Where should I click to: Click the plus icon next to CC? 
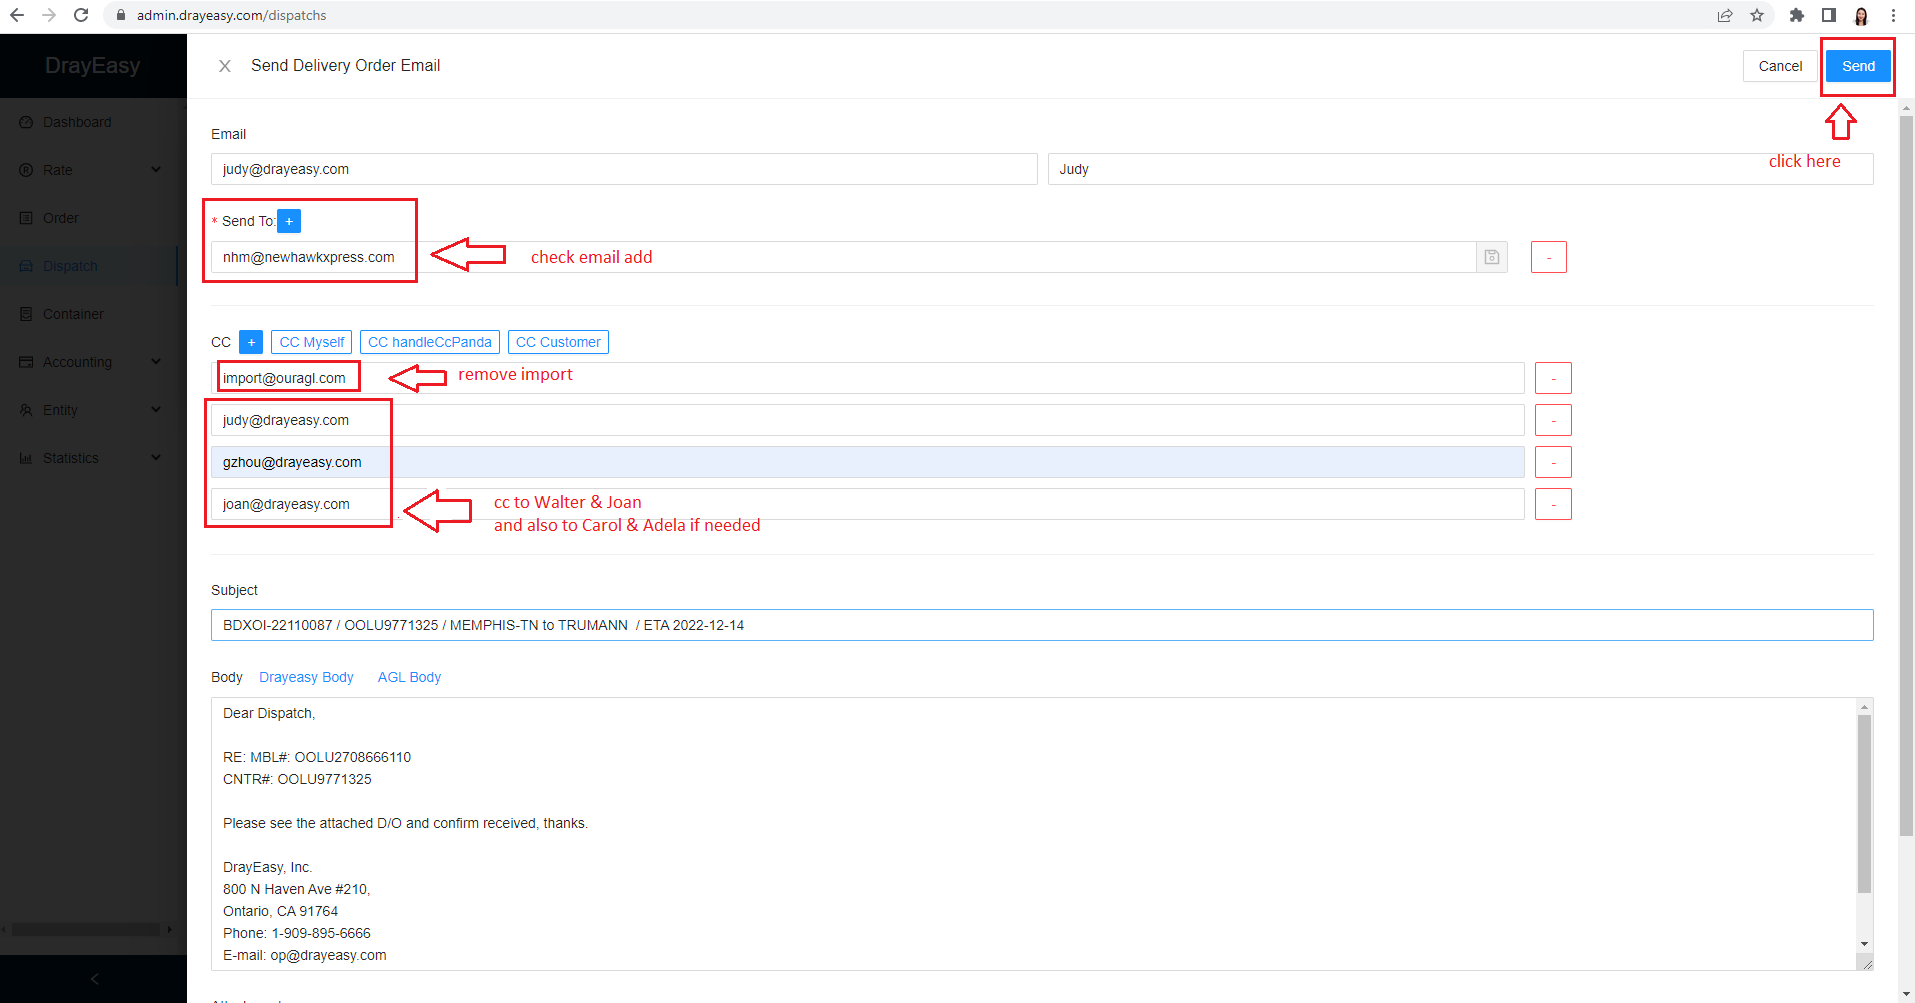(x=251, y=342)
